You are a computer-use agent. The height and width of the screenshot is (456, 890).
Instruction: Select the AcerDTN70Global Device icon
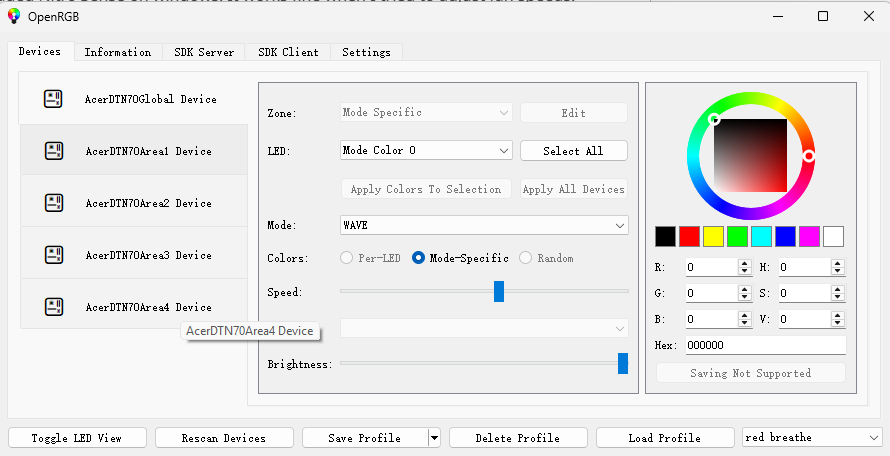(53, 99)
